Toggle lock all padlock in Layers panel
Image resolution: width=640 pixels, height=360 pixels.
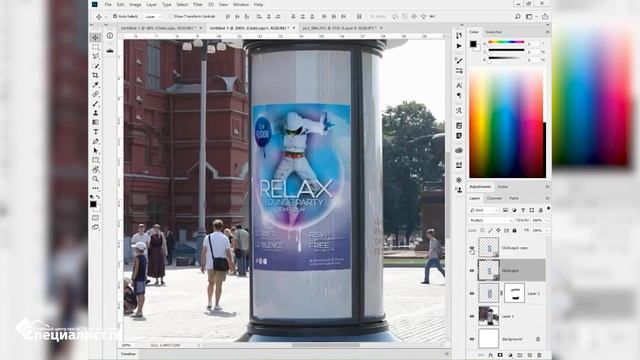(514, 231)
